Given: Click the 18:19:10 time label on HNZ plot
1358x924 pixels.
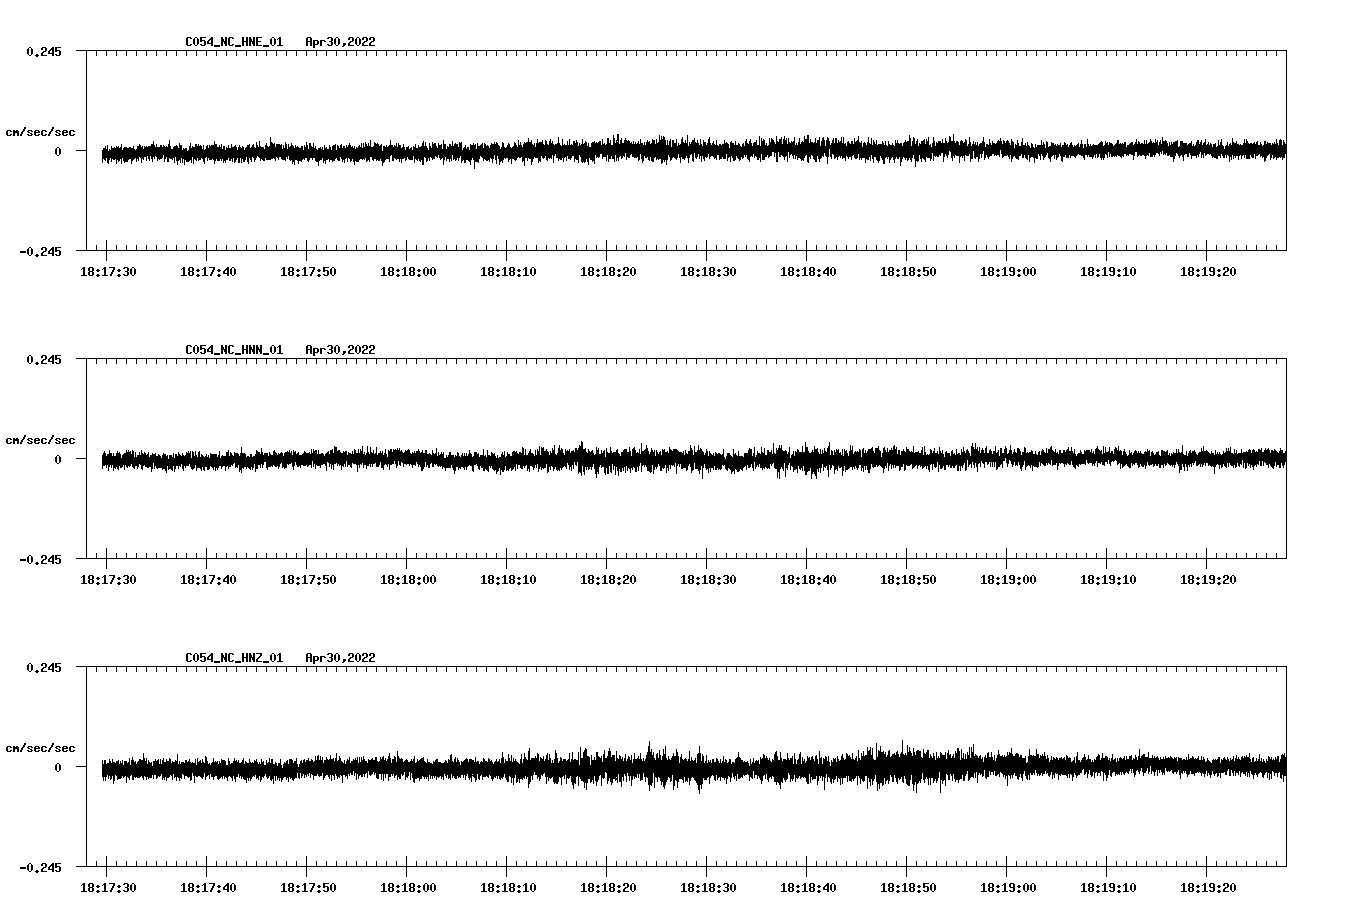Looking at the screenshot, I should (x=1108, y=887).
